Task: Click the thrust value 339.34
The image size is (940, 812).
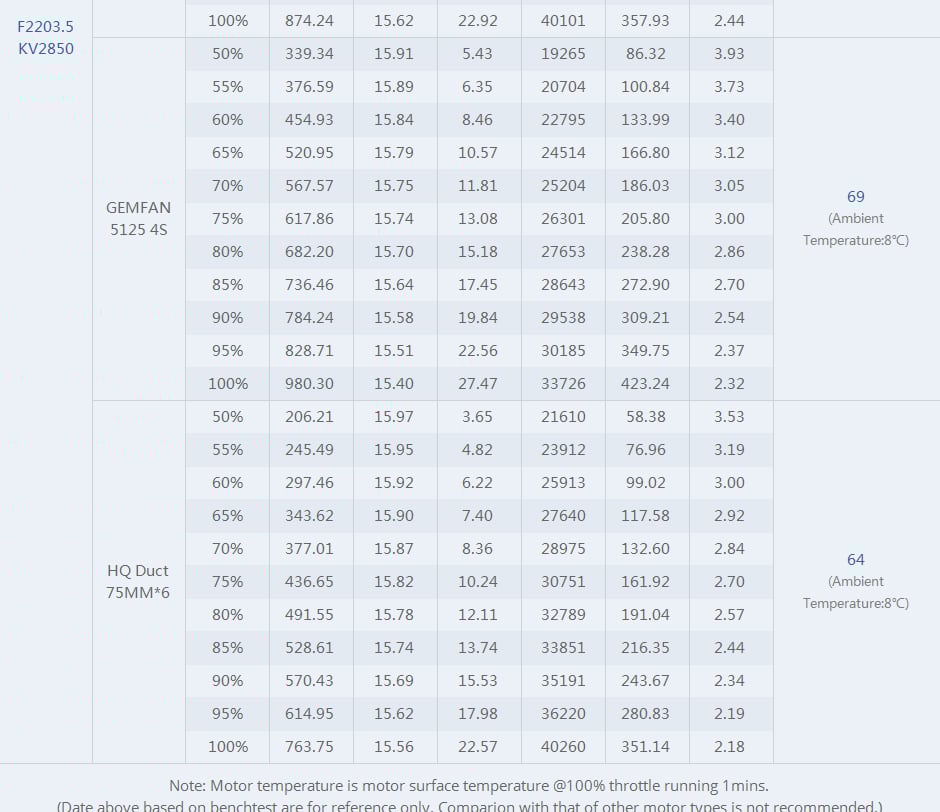Action: pyautogui.click(x=309, y=53)
